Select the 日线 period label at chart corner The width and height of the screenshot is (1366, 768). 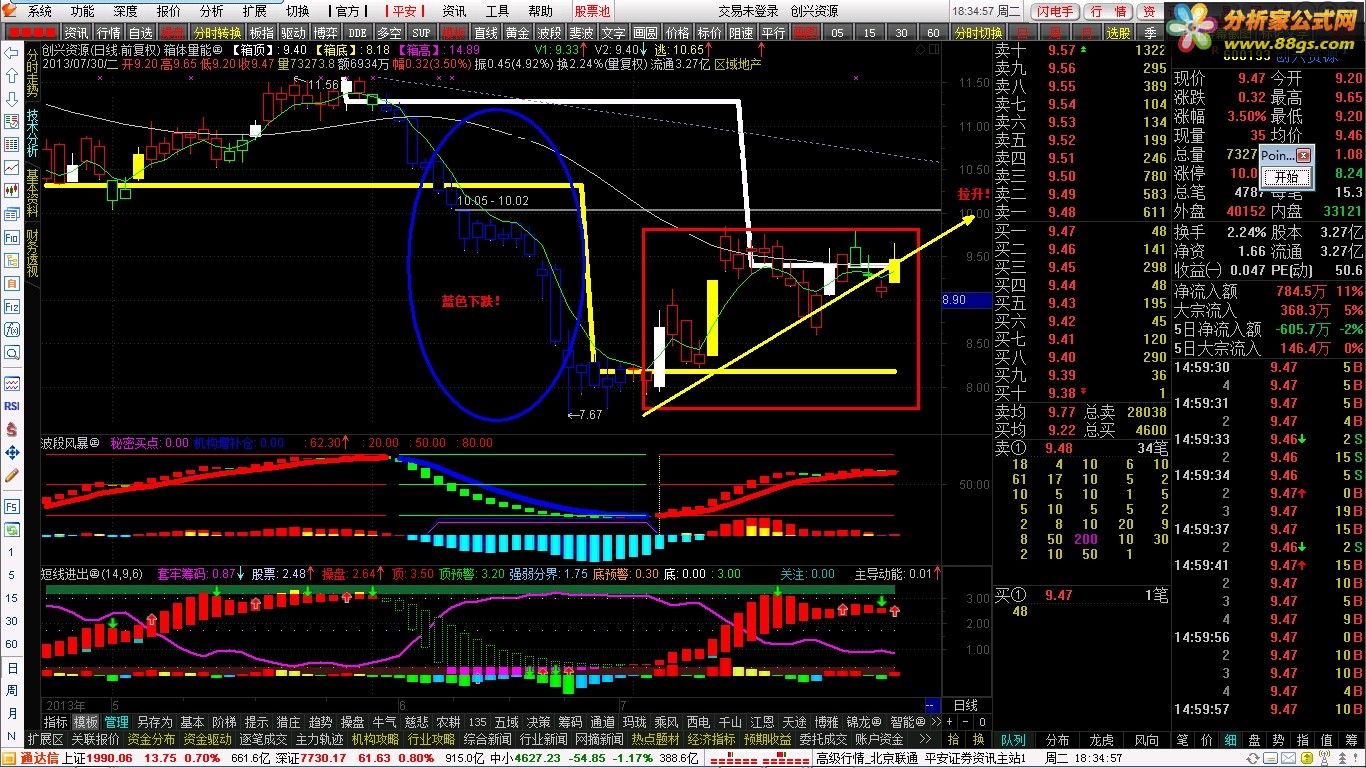tap(966, 705)
